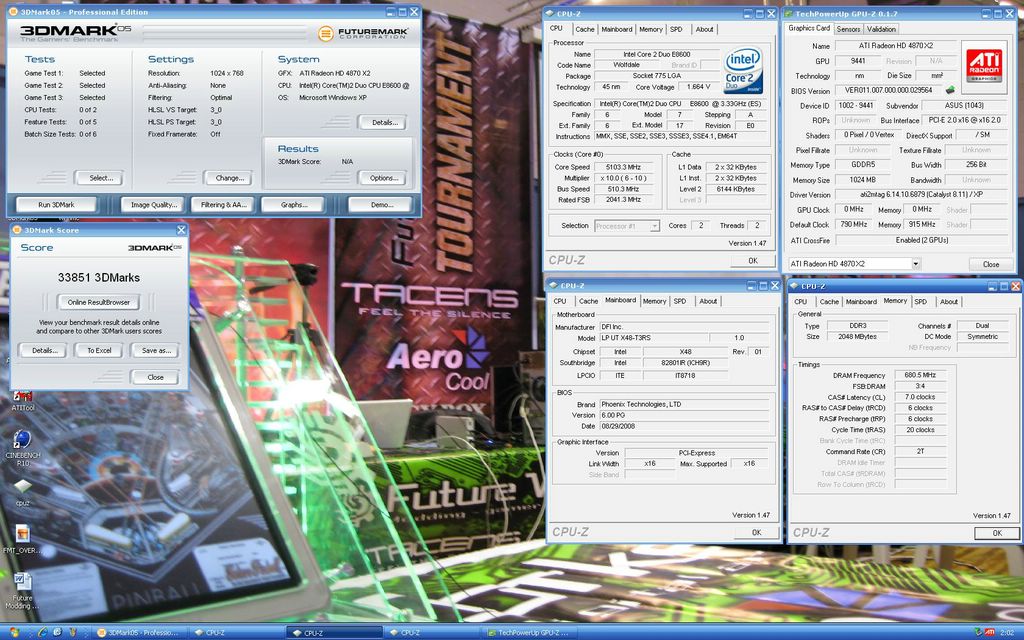The width and height of the screenshot is (1024, 640).
Task: Click the ATI Radeon logo in GPU-Z
Action: click(984, 67)
